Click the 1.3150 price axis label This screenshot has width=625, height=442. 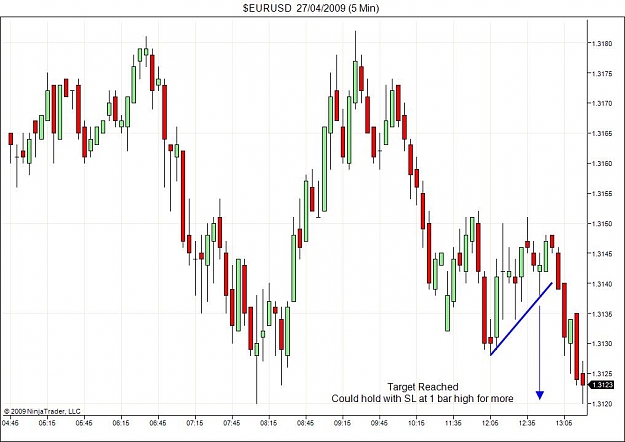[x=601, y=224]
